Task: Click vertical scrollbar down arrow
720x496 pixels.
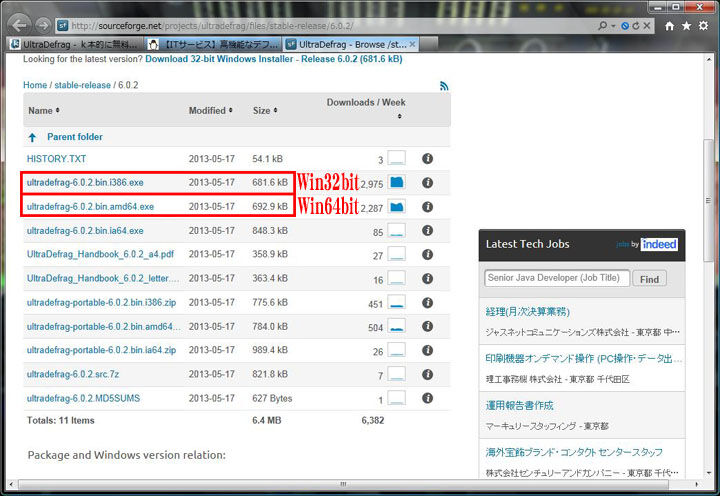Action: pos(709,473)
